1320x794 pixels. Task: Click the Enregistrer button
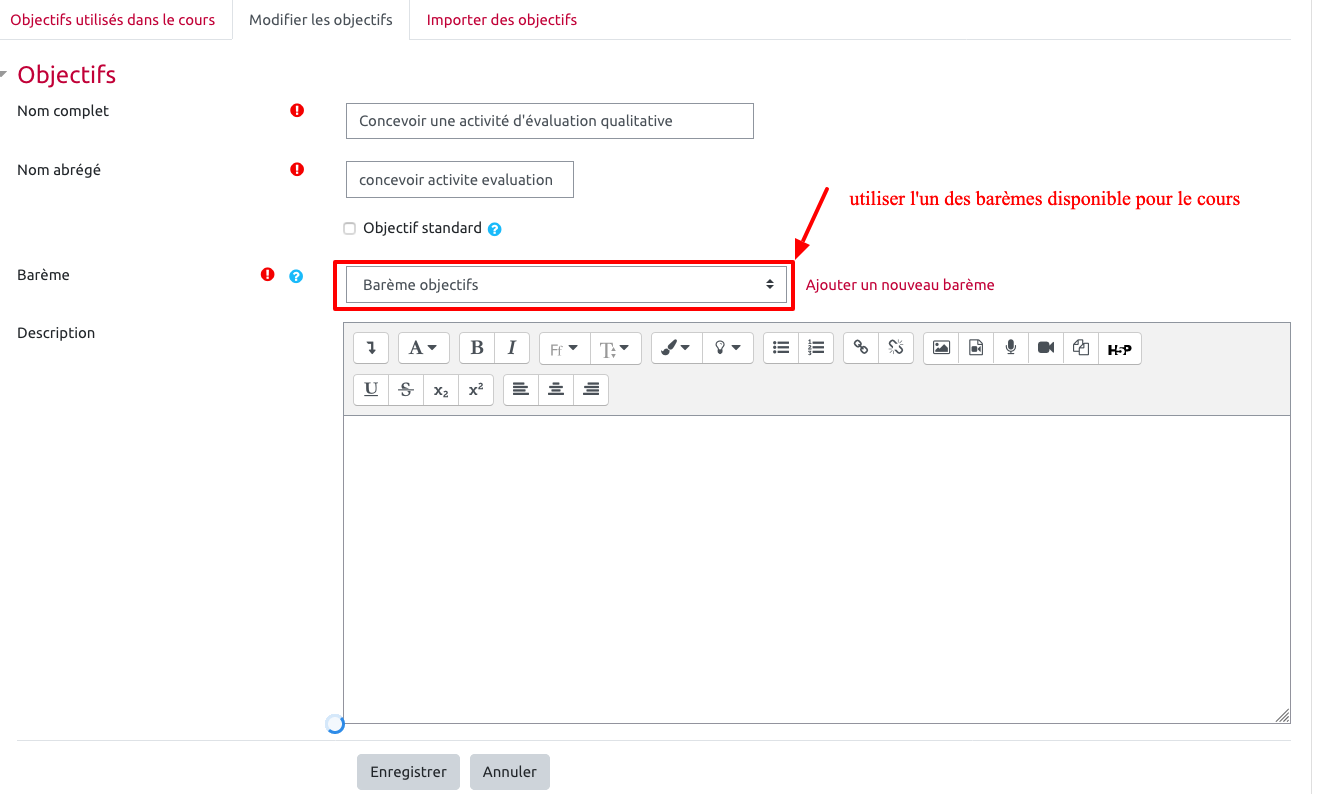(408, 772)
